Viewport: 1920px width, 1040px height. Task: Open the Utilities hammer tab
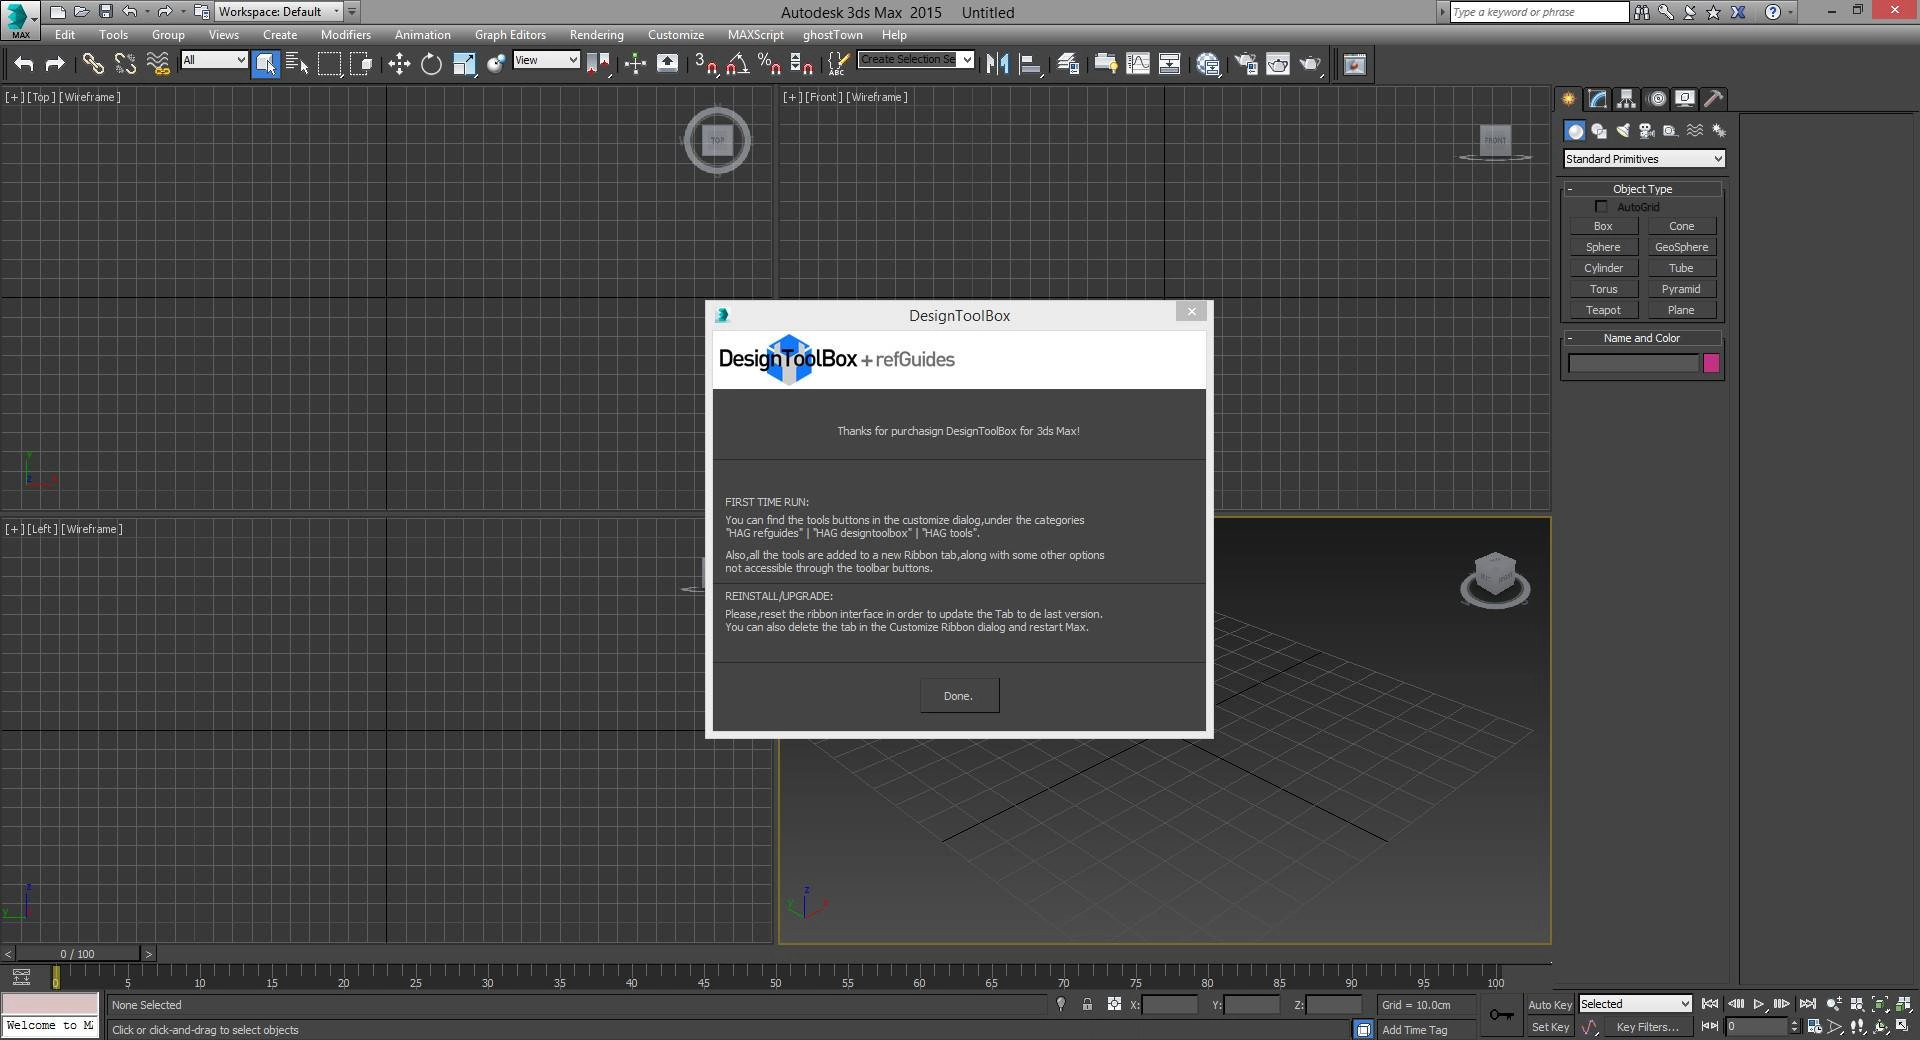coord(1714,98)
